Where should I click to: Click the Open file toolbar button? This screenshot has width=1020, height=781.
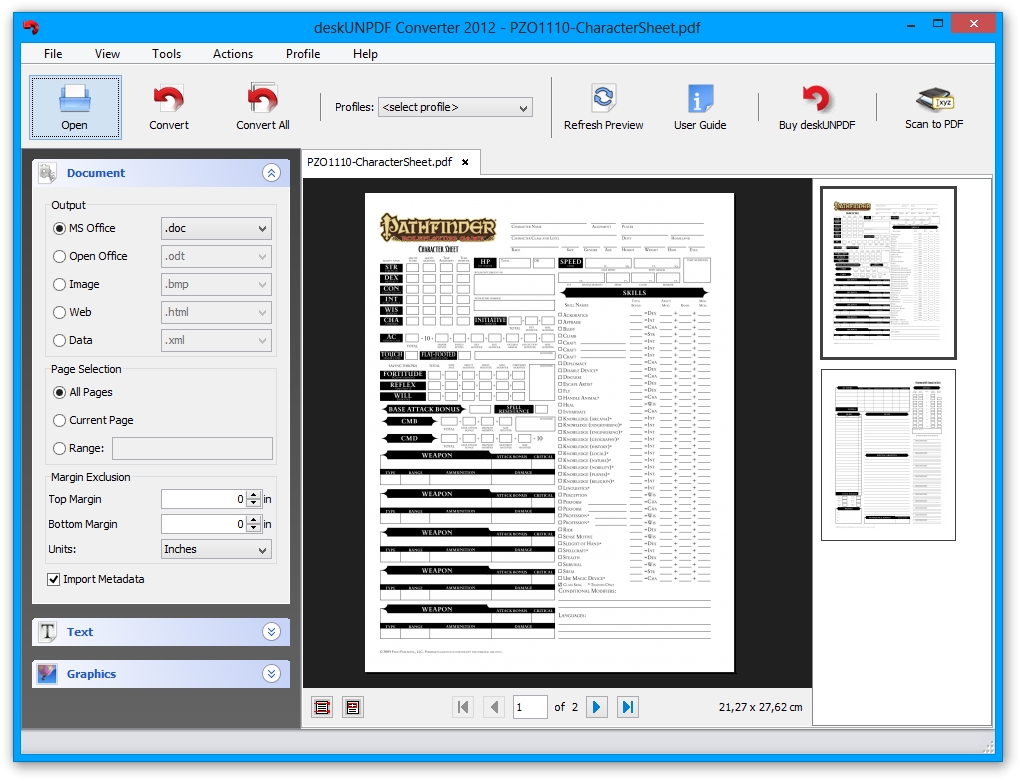click(75, 107)
